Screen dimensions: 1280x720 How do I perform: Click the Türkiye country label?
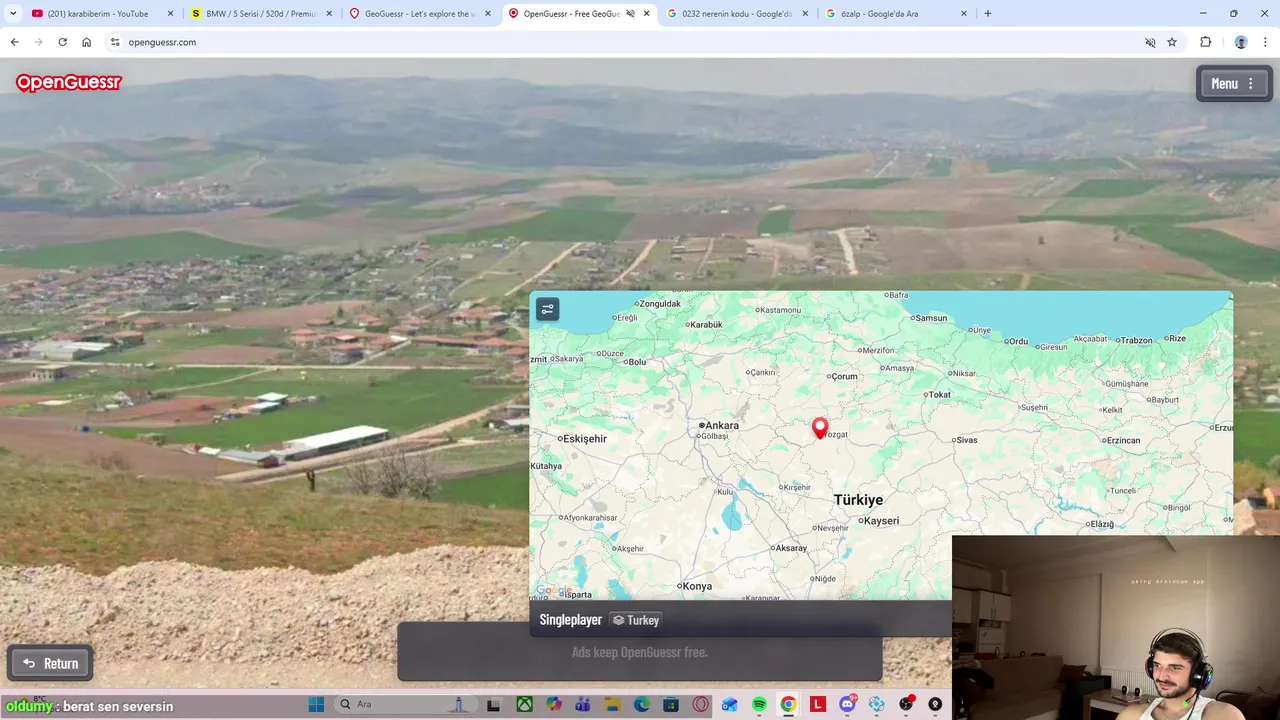[x=858, y=500]
